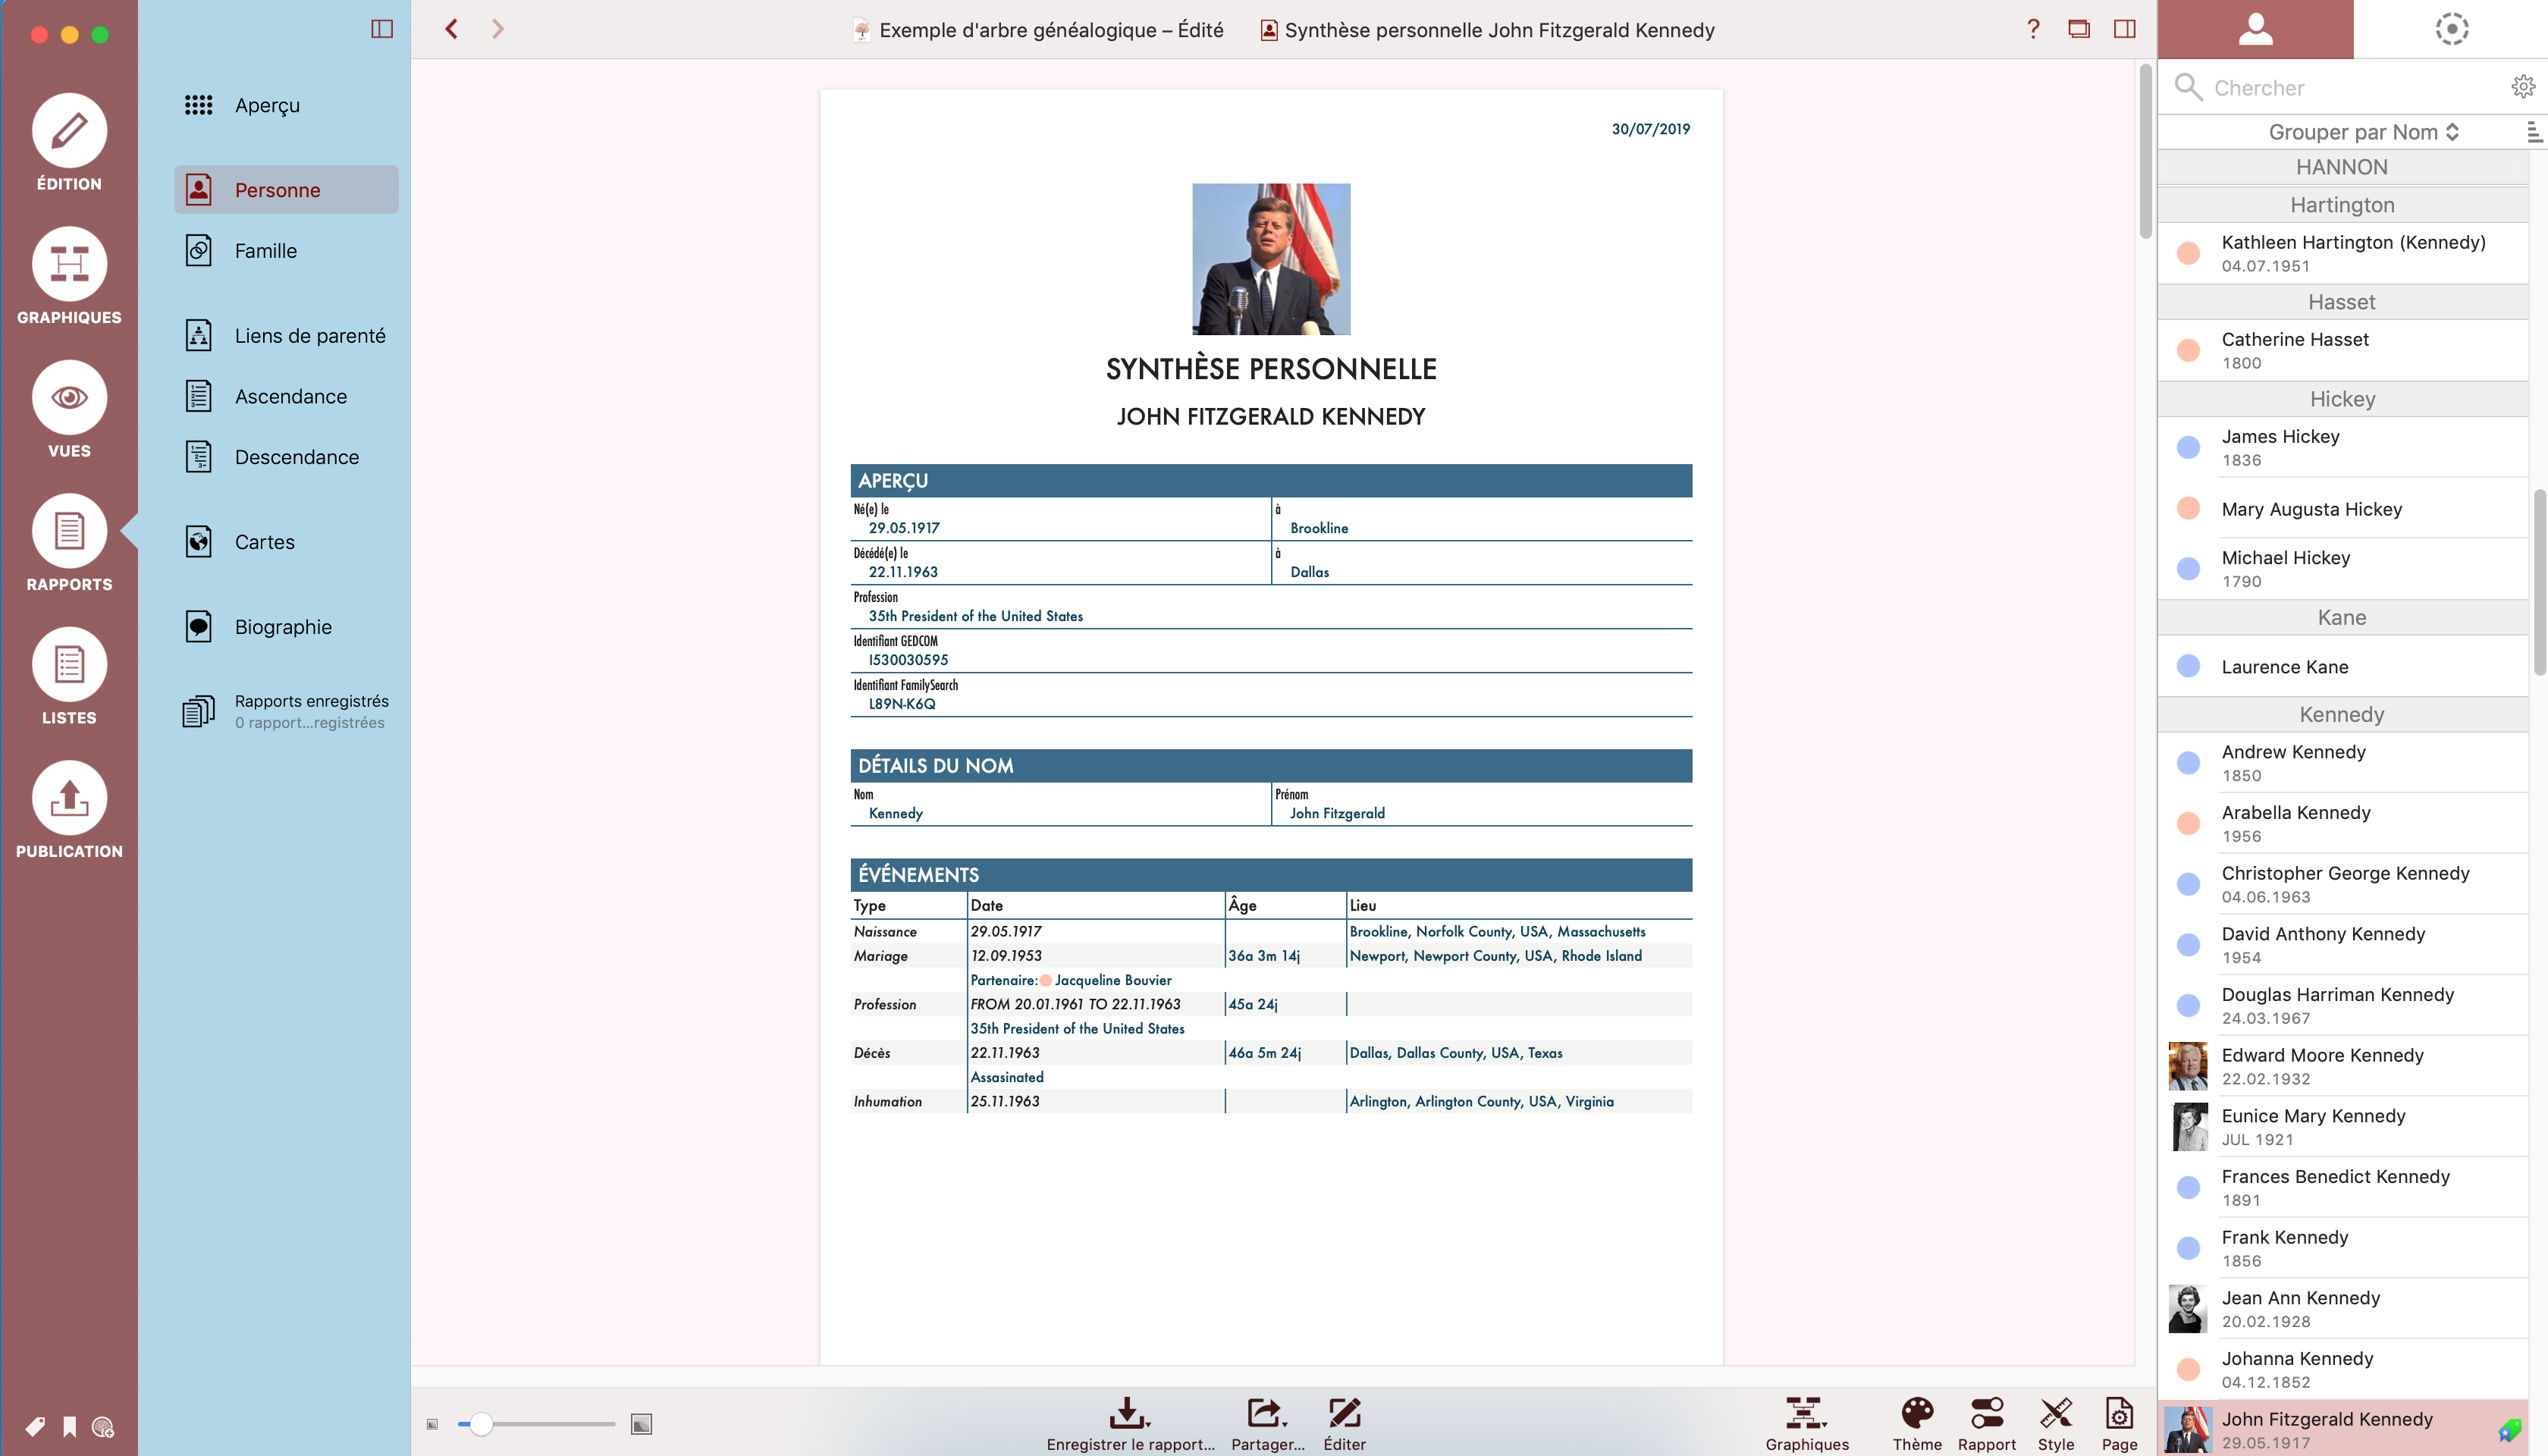Select Aperçu in the report list
The height and width of the screenshot is (1456, 2548).
[x=286, y=105]
